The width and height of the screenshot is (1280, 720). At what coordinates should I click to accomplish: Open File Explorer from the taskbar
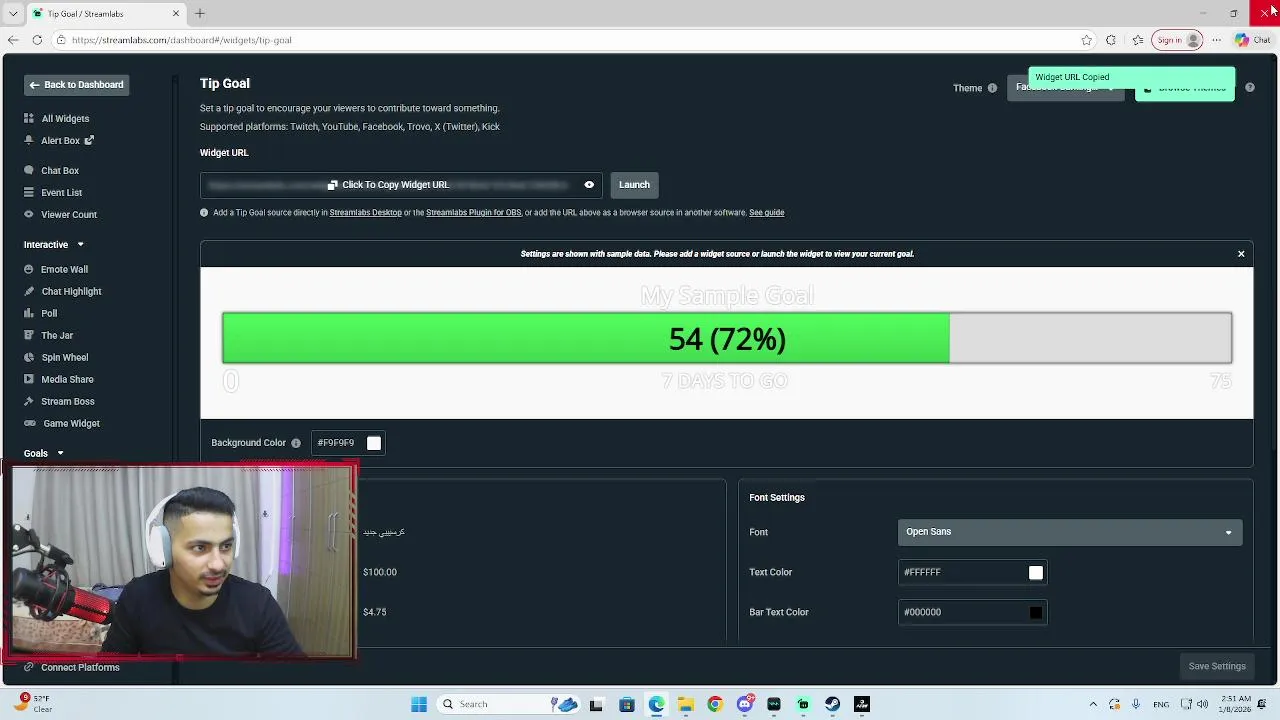(685, 704)
